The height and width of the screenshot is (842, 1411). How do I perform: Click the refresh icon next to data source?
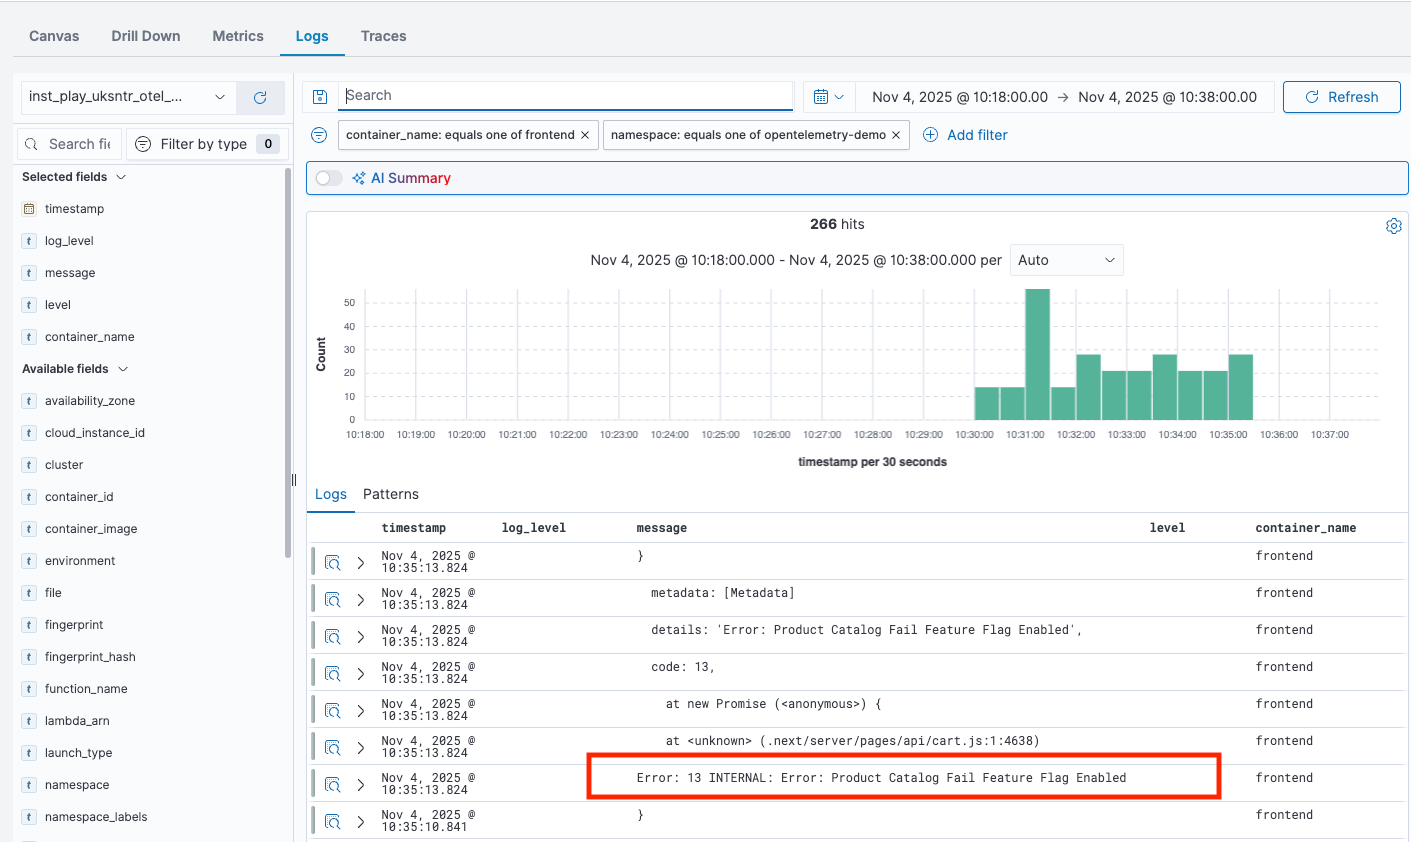[x=260, y=97]
